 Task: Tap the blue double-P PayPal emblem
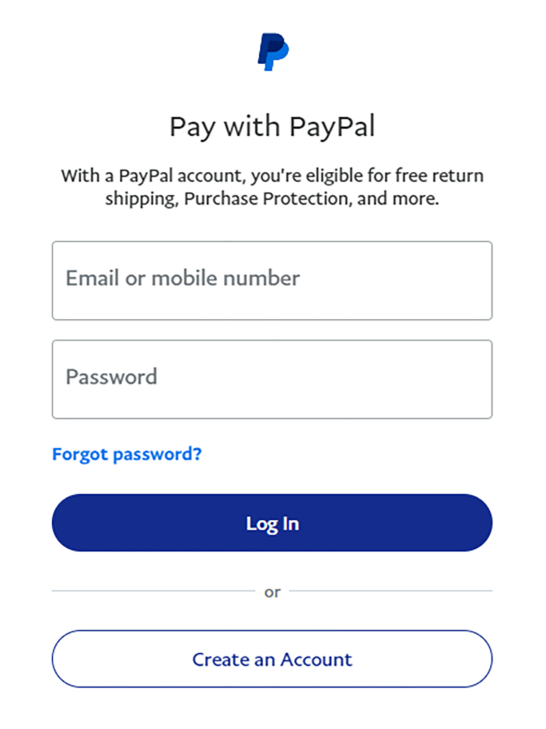tap(273, 52)
